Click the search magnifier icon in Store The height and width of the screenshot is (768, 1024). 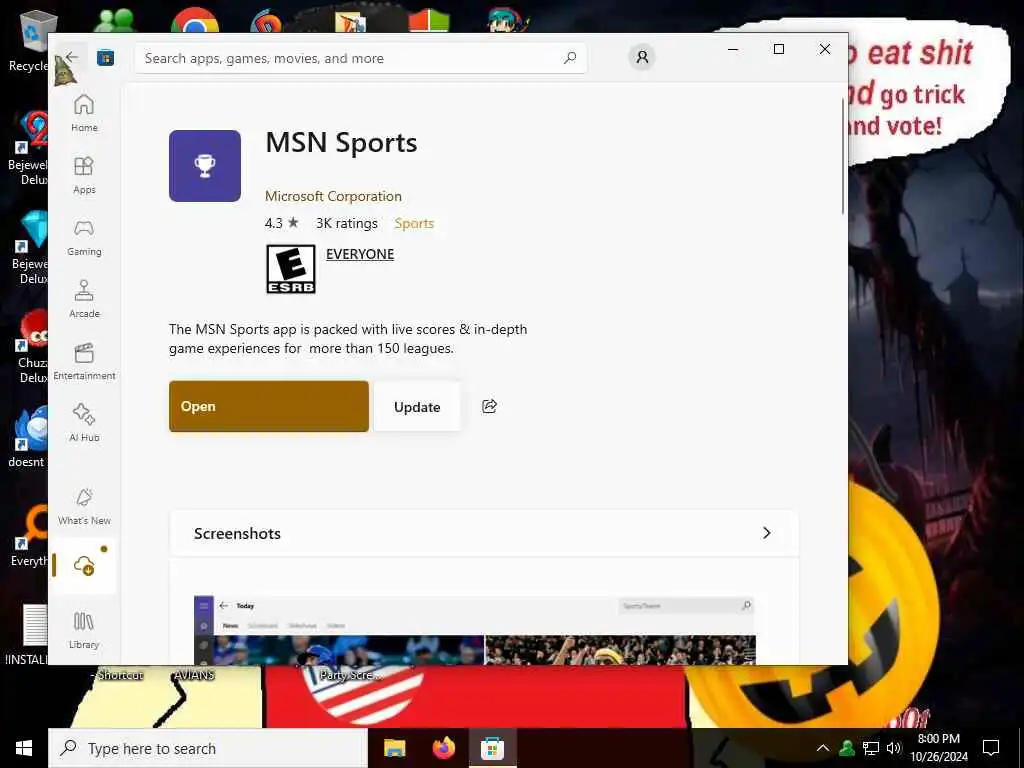(569, 58)
